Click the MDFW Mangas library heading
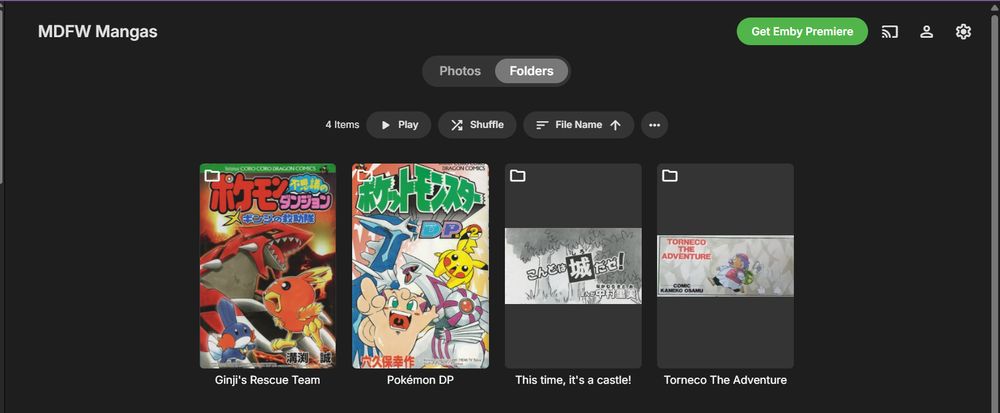1000x413 pixels. pyautogui.click(x=98, y=31)
